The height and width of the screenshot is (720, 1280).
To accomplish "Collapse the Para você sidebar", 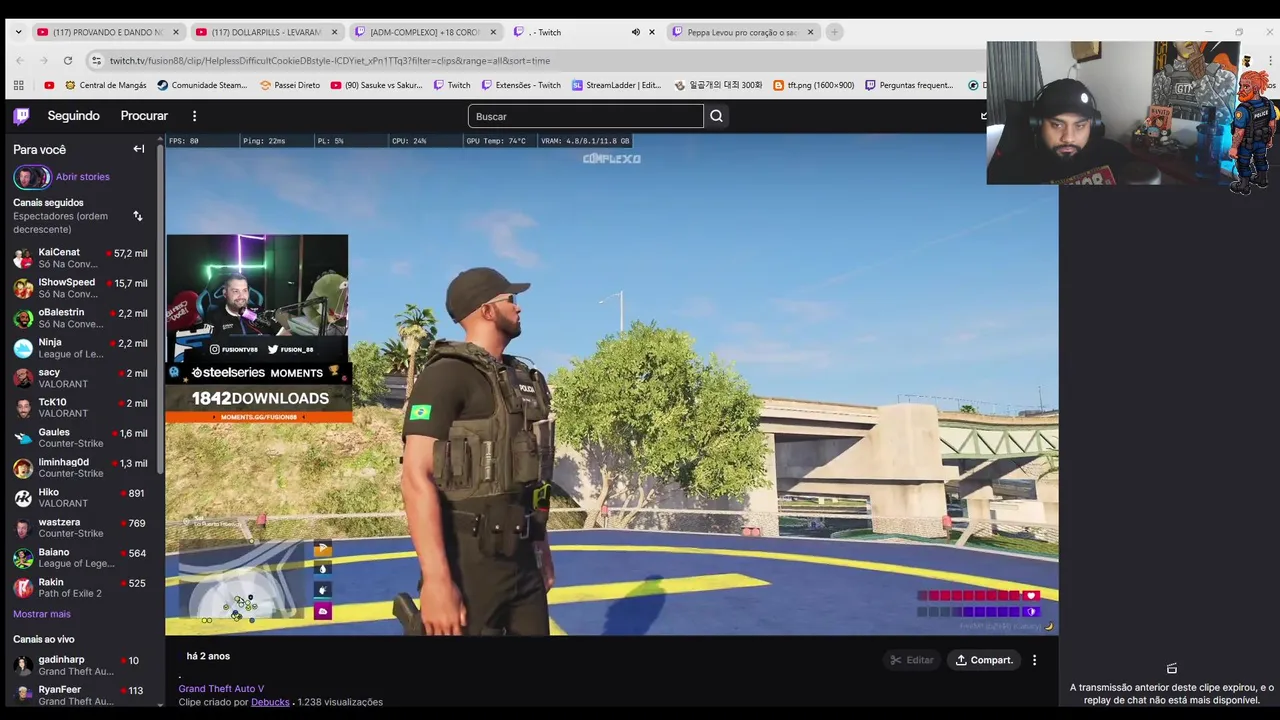I will 139,149.
